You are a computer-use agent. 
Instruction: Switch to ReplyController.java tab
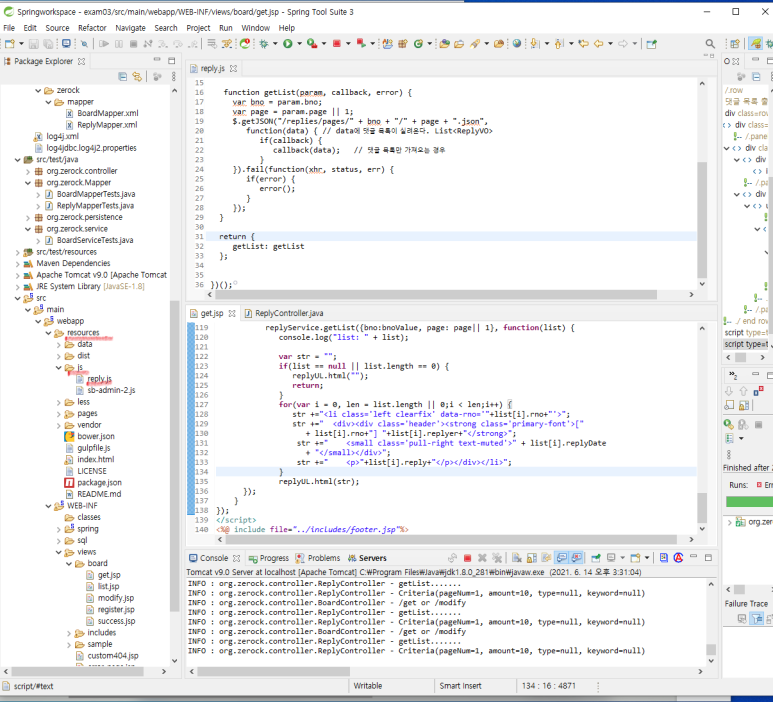tap(284, 313)
